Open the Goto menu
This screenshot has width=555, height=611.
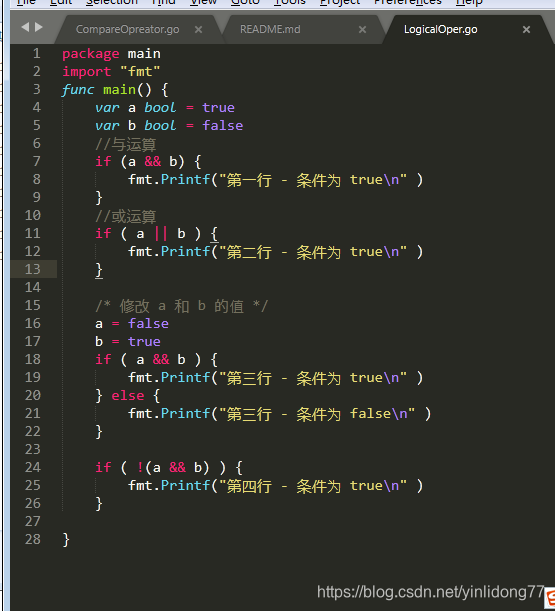[x=245, y=2]
